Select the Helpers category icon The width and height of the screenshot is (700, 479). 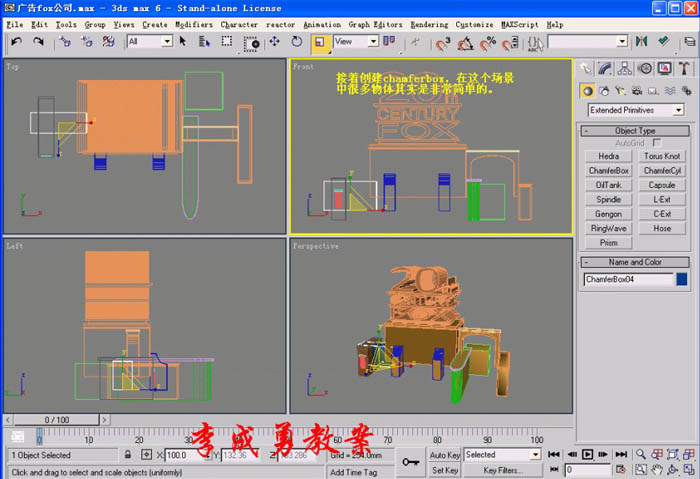pyautogui.click(x=654, y=91)
